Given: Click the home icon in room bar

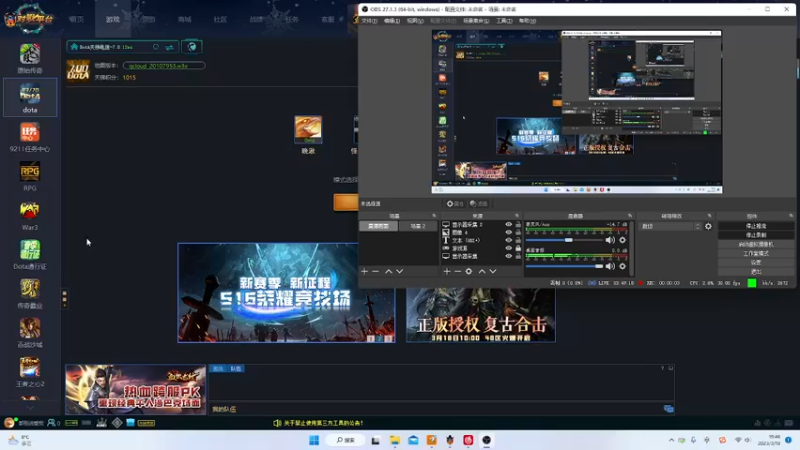Looking at the screenshot, I should point(74,47).
